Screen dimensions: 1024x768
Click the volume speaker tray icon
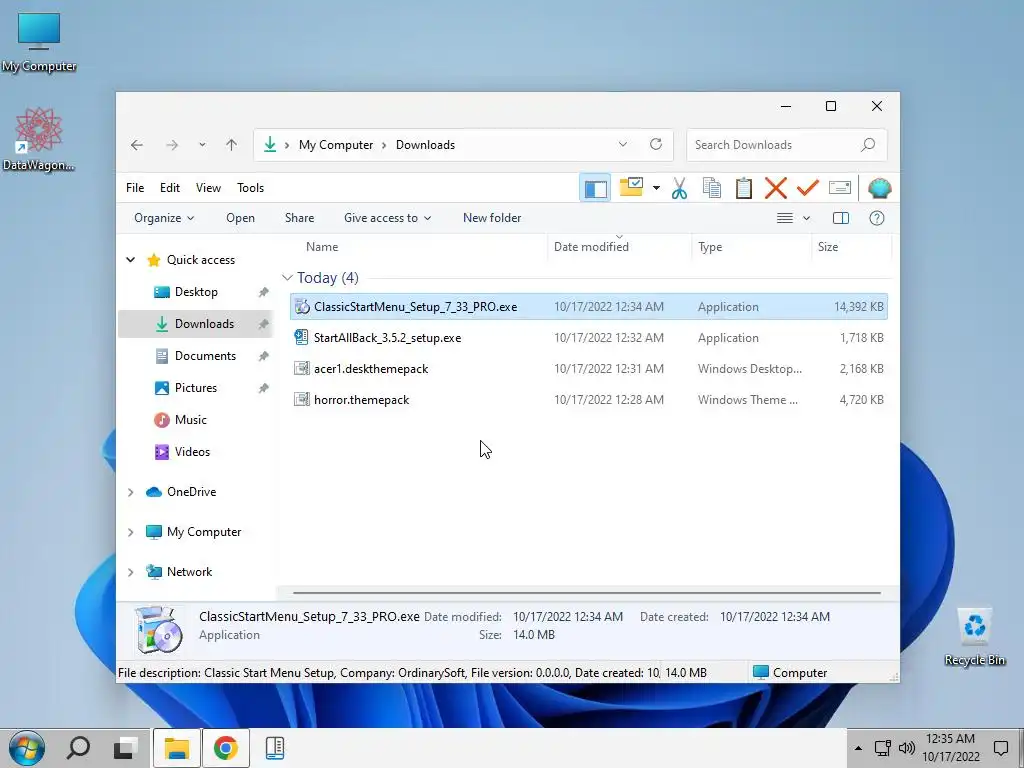point(906,748)
